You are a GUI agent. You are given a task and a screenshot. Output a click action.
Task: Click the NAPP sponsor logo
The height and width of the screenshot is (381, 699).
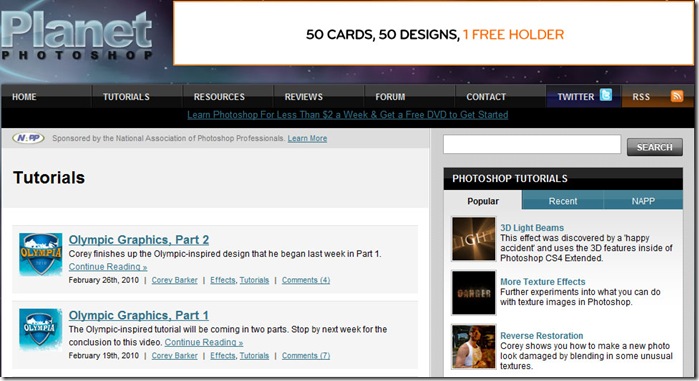(28, 138)
